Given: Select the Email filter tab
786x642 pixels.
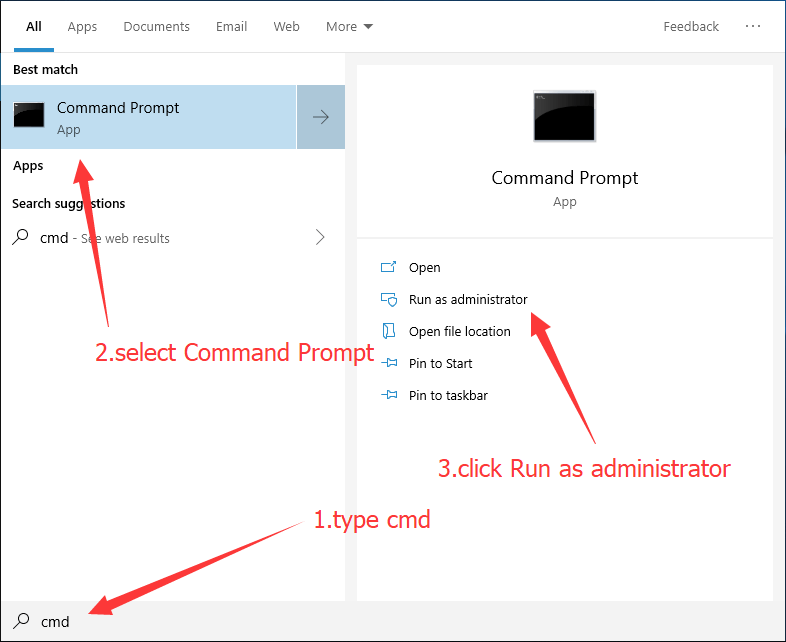Looking at the screenshot, I should 230,26.
